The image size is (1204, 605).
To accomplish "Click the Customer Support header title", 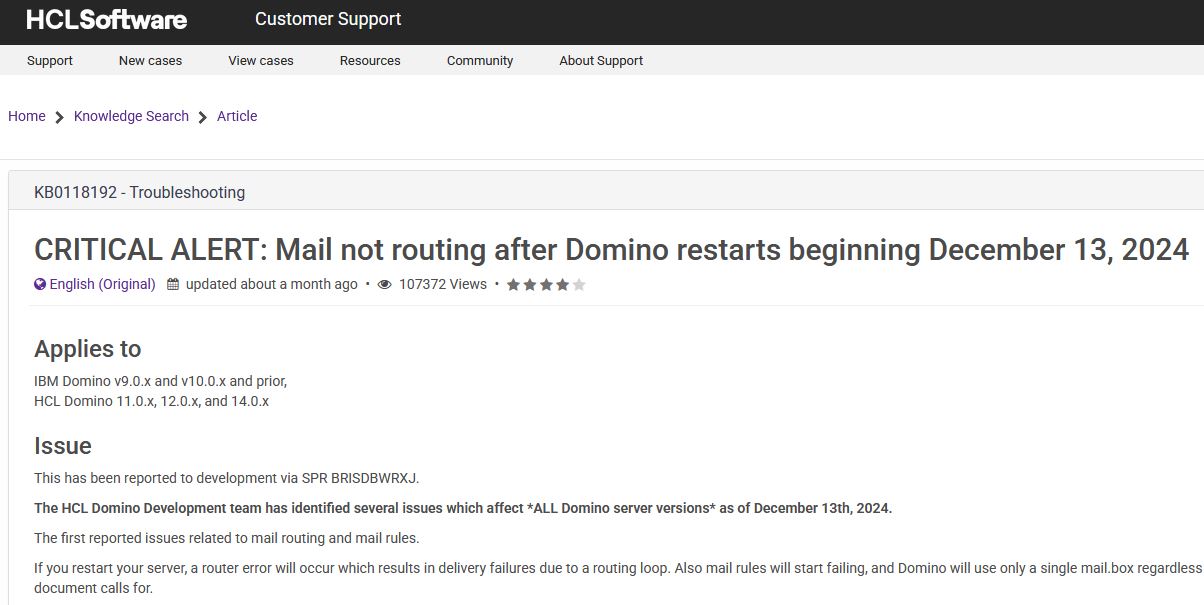I will tap(328, 19).
